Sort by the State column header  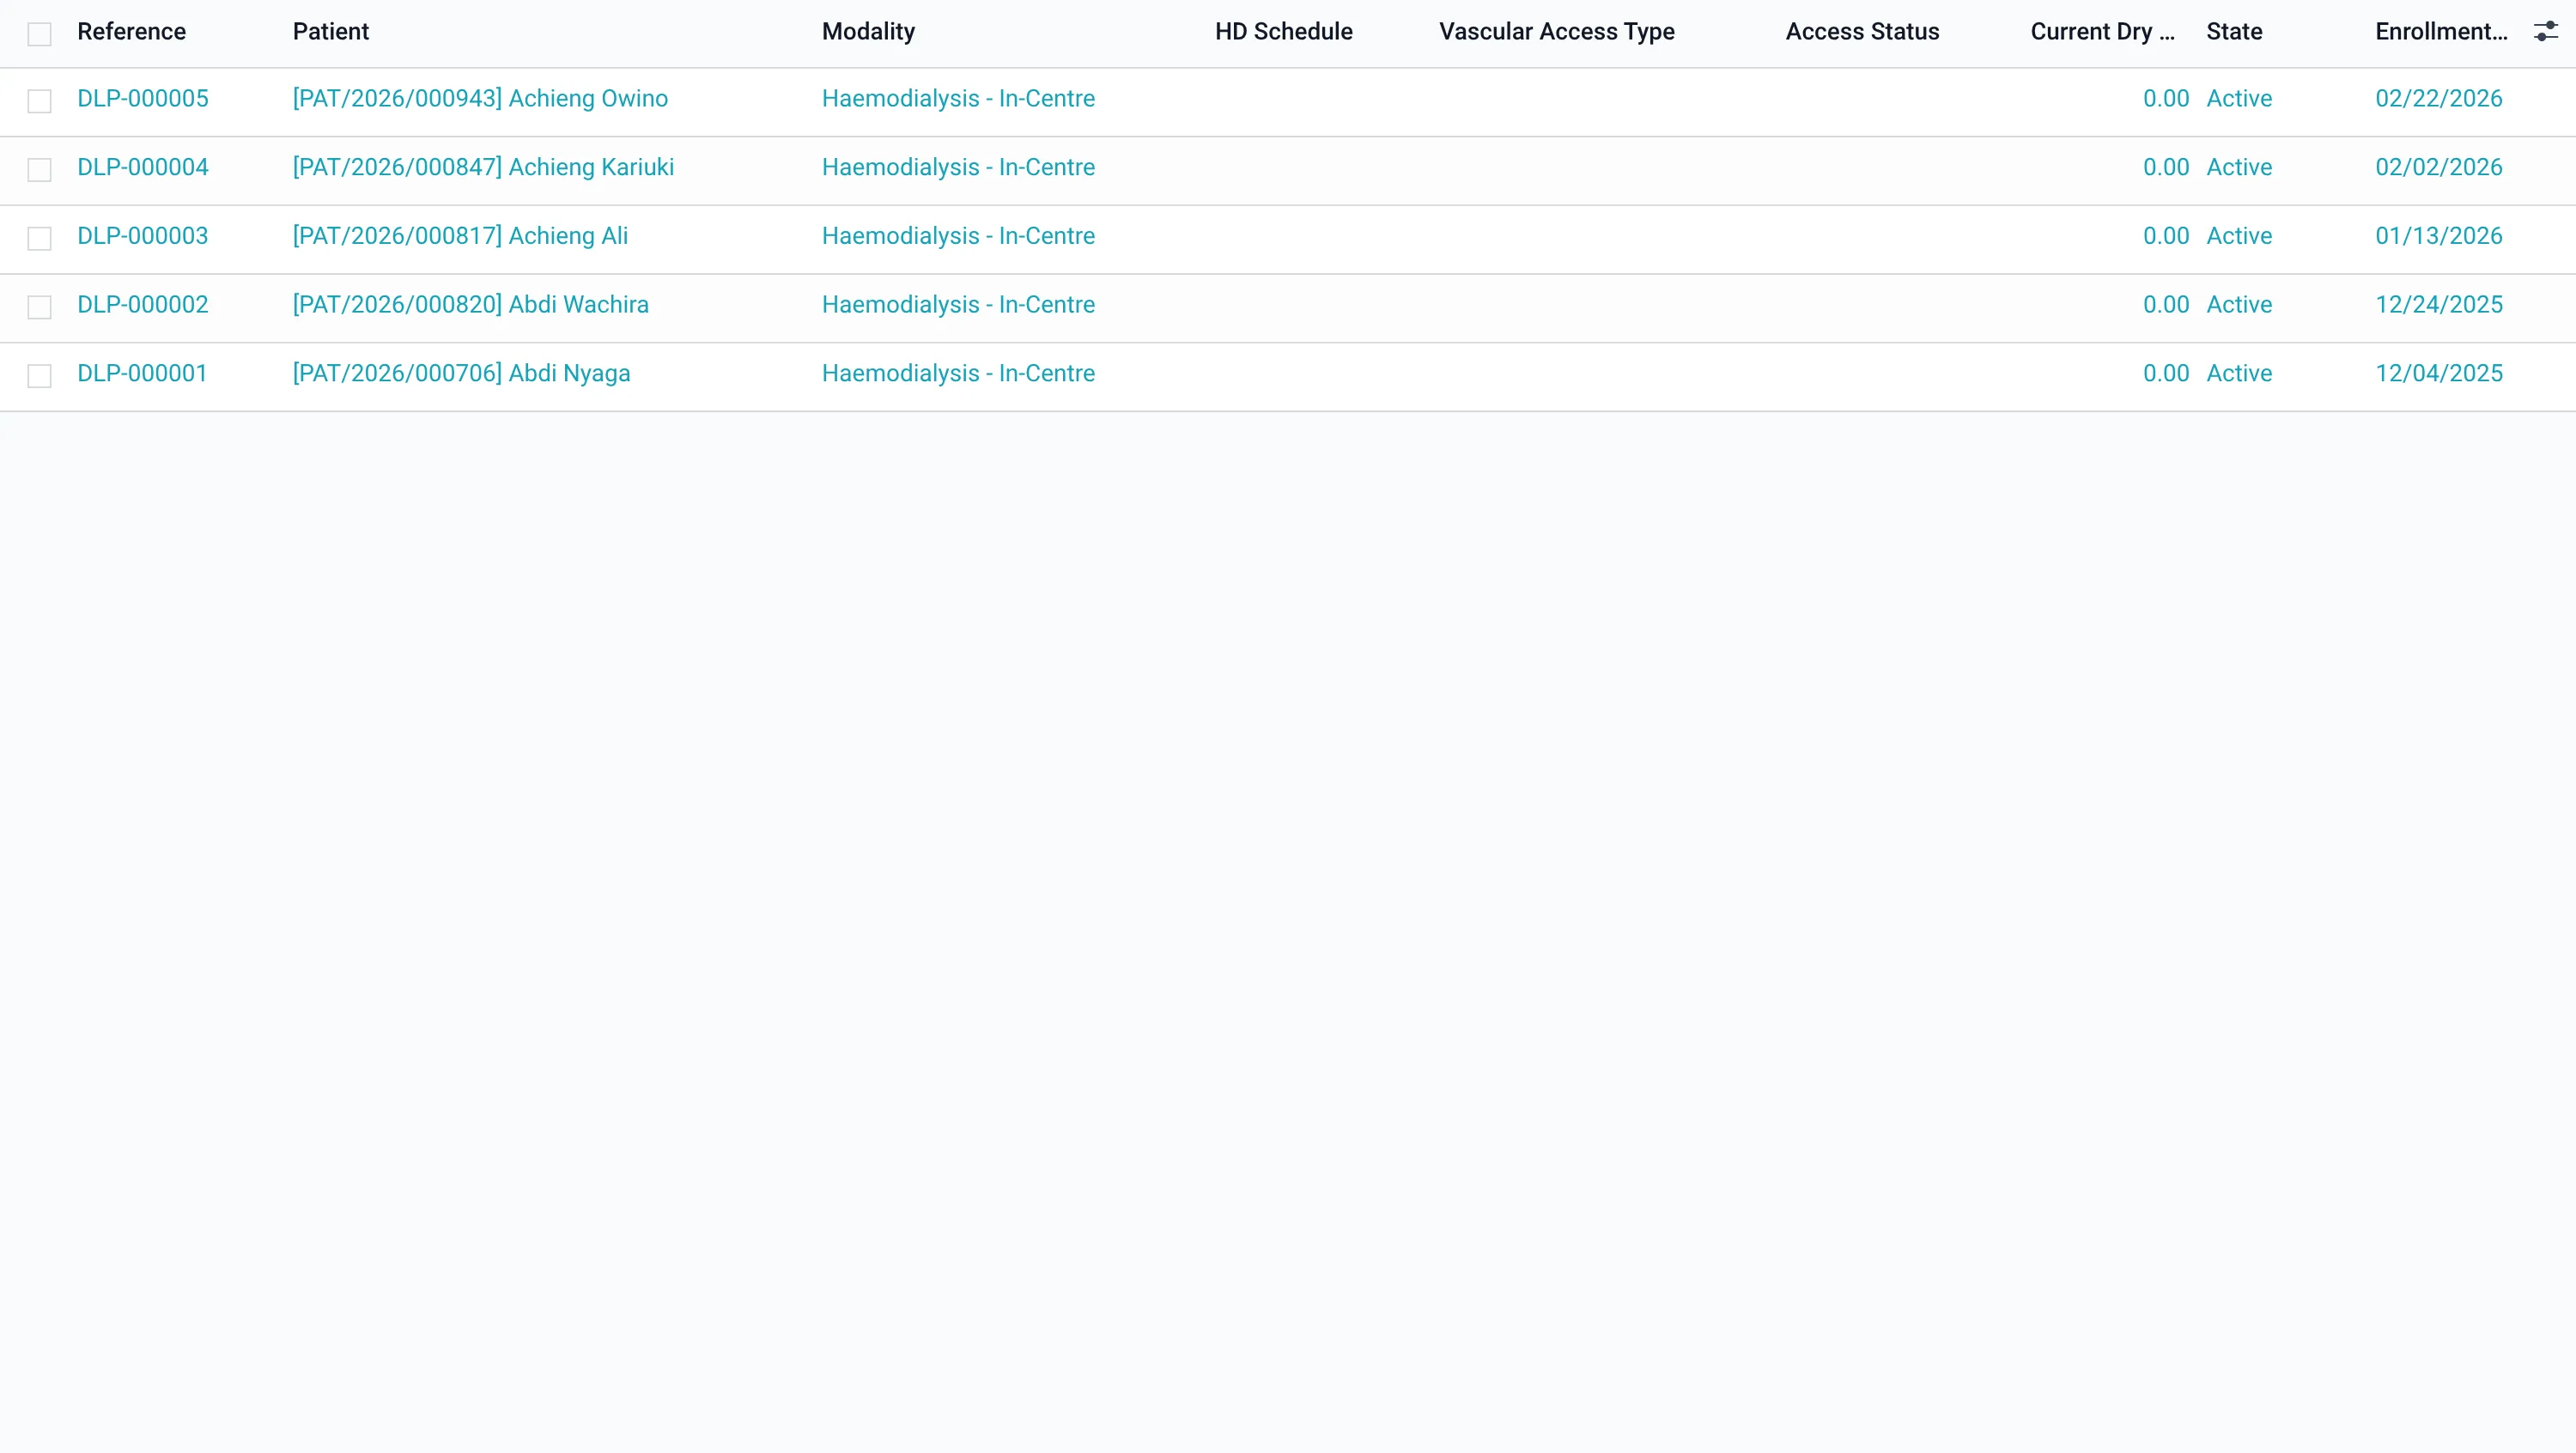pos(2234,32)
